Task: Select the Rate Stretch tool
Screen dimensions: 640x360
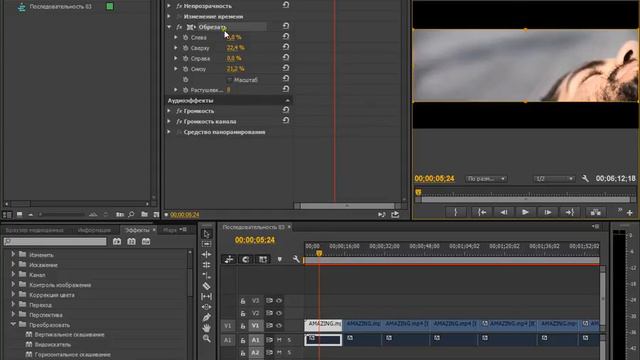Action: [x=207, y=276]
